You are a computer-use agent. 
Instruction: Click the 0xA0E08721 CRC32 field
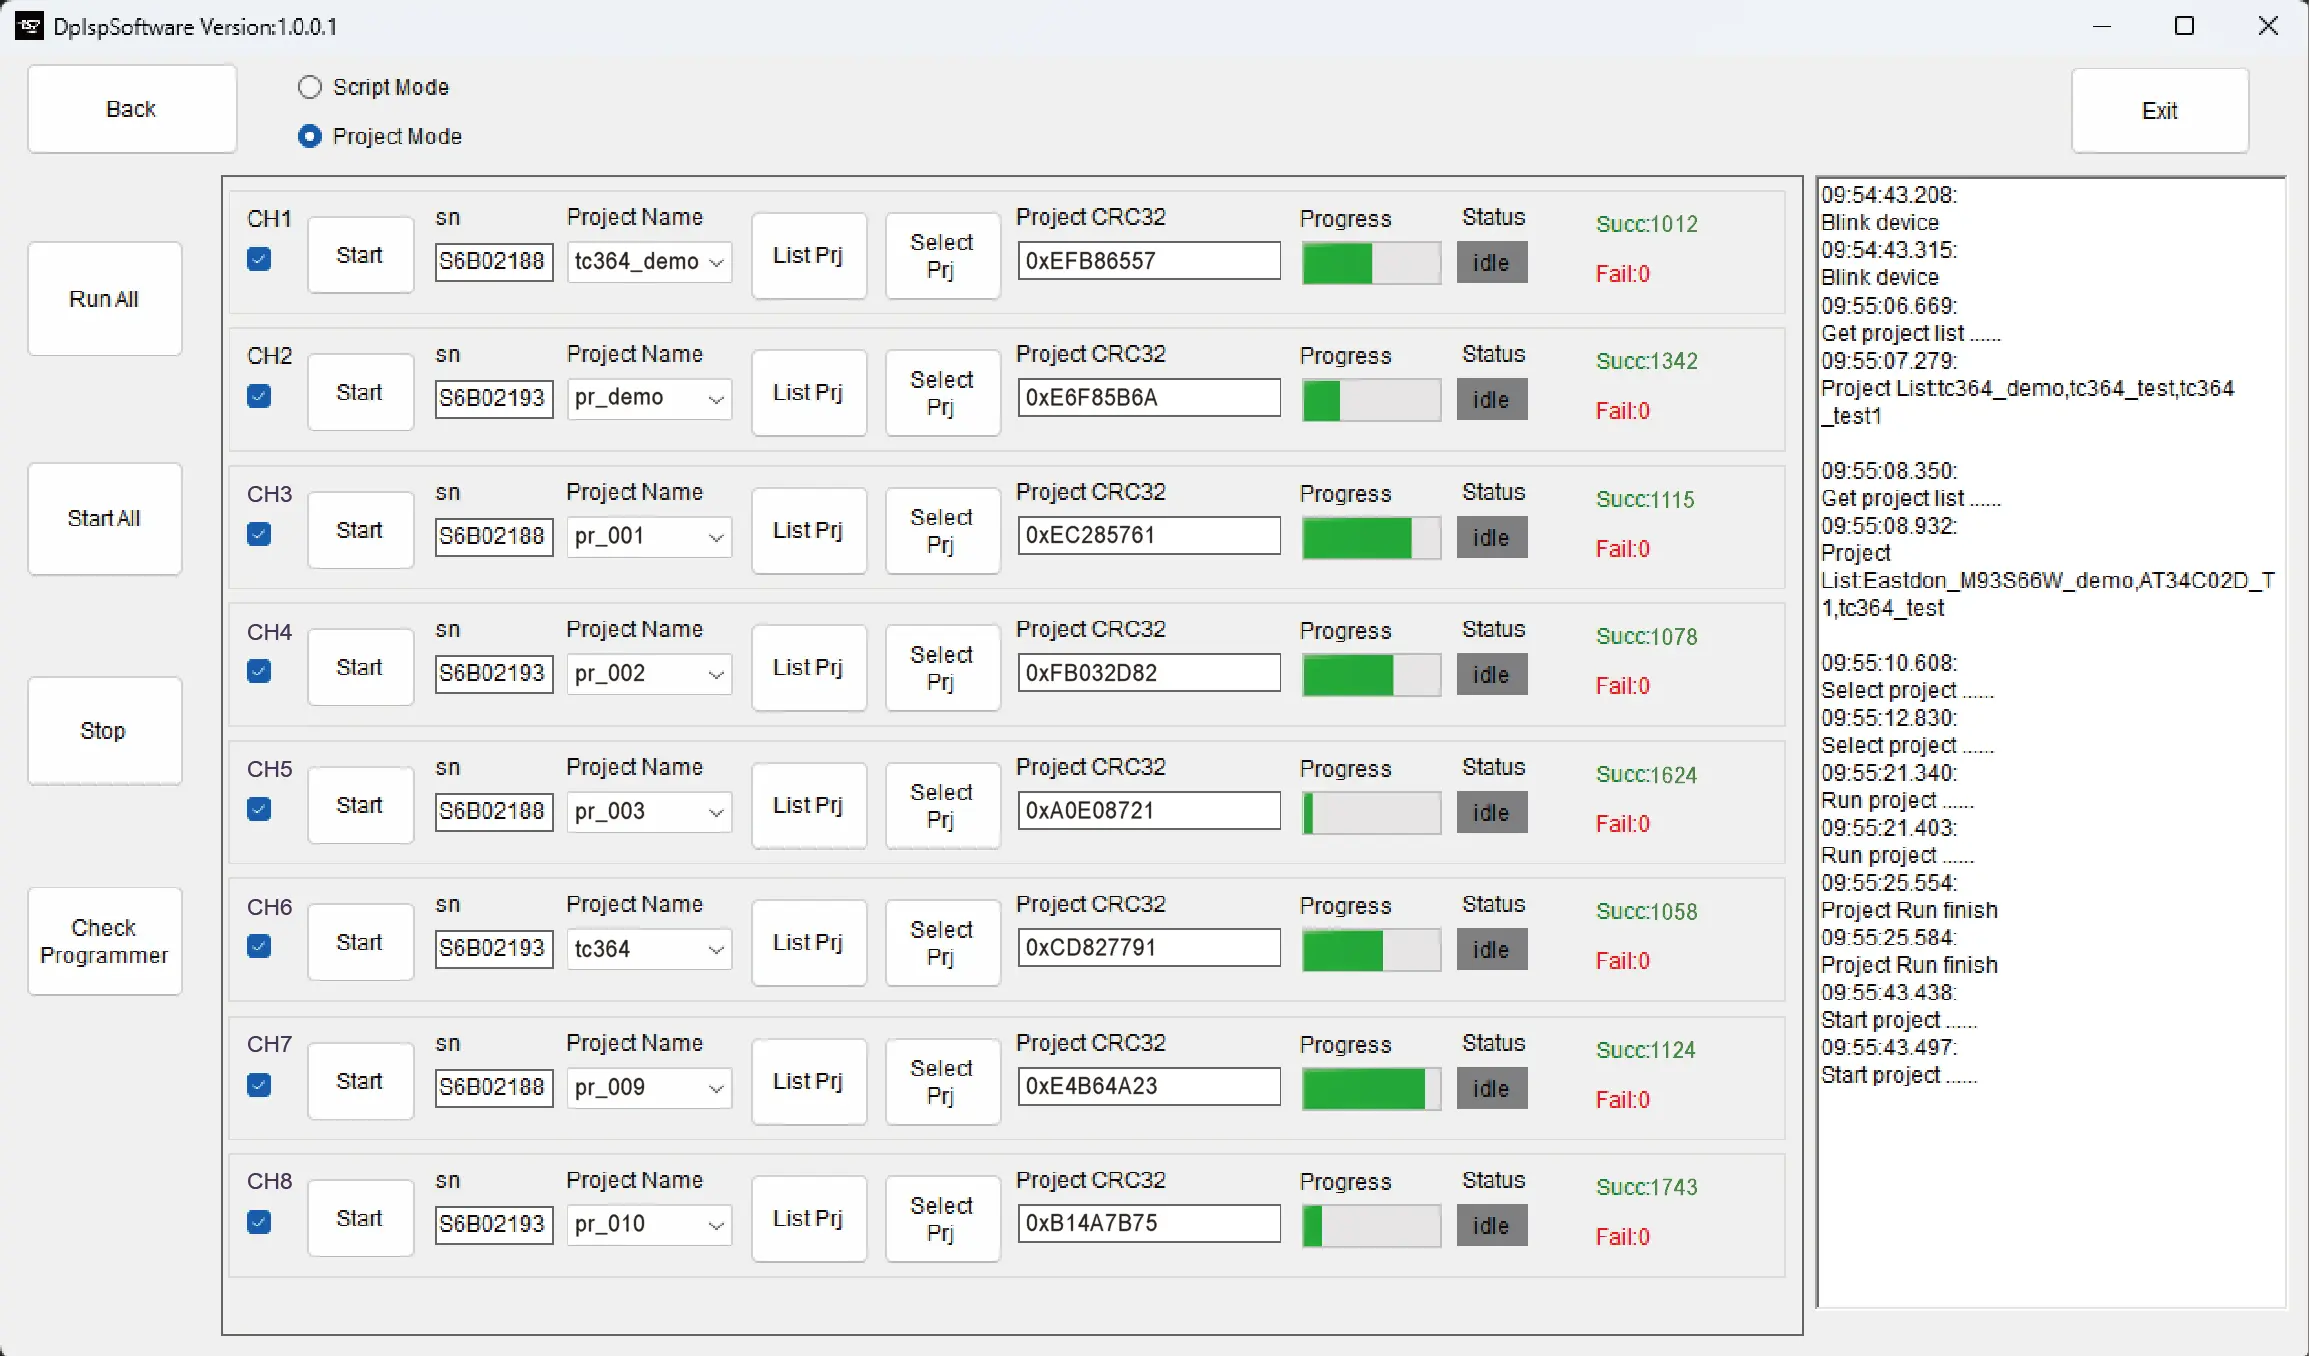tap(1148, 811)
